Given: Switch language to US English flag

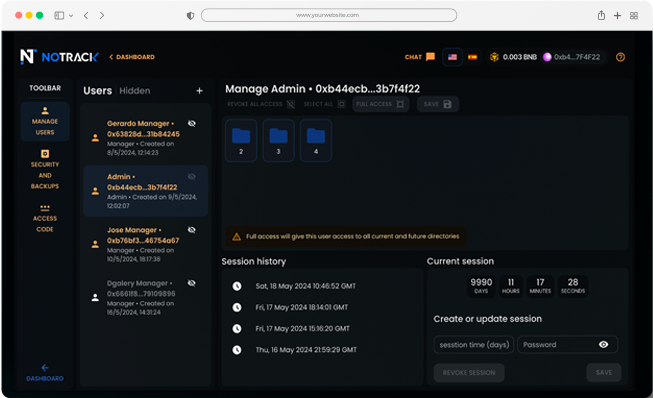Looking at the screenshot, I should tap(452, 57).
